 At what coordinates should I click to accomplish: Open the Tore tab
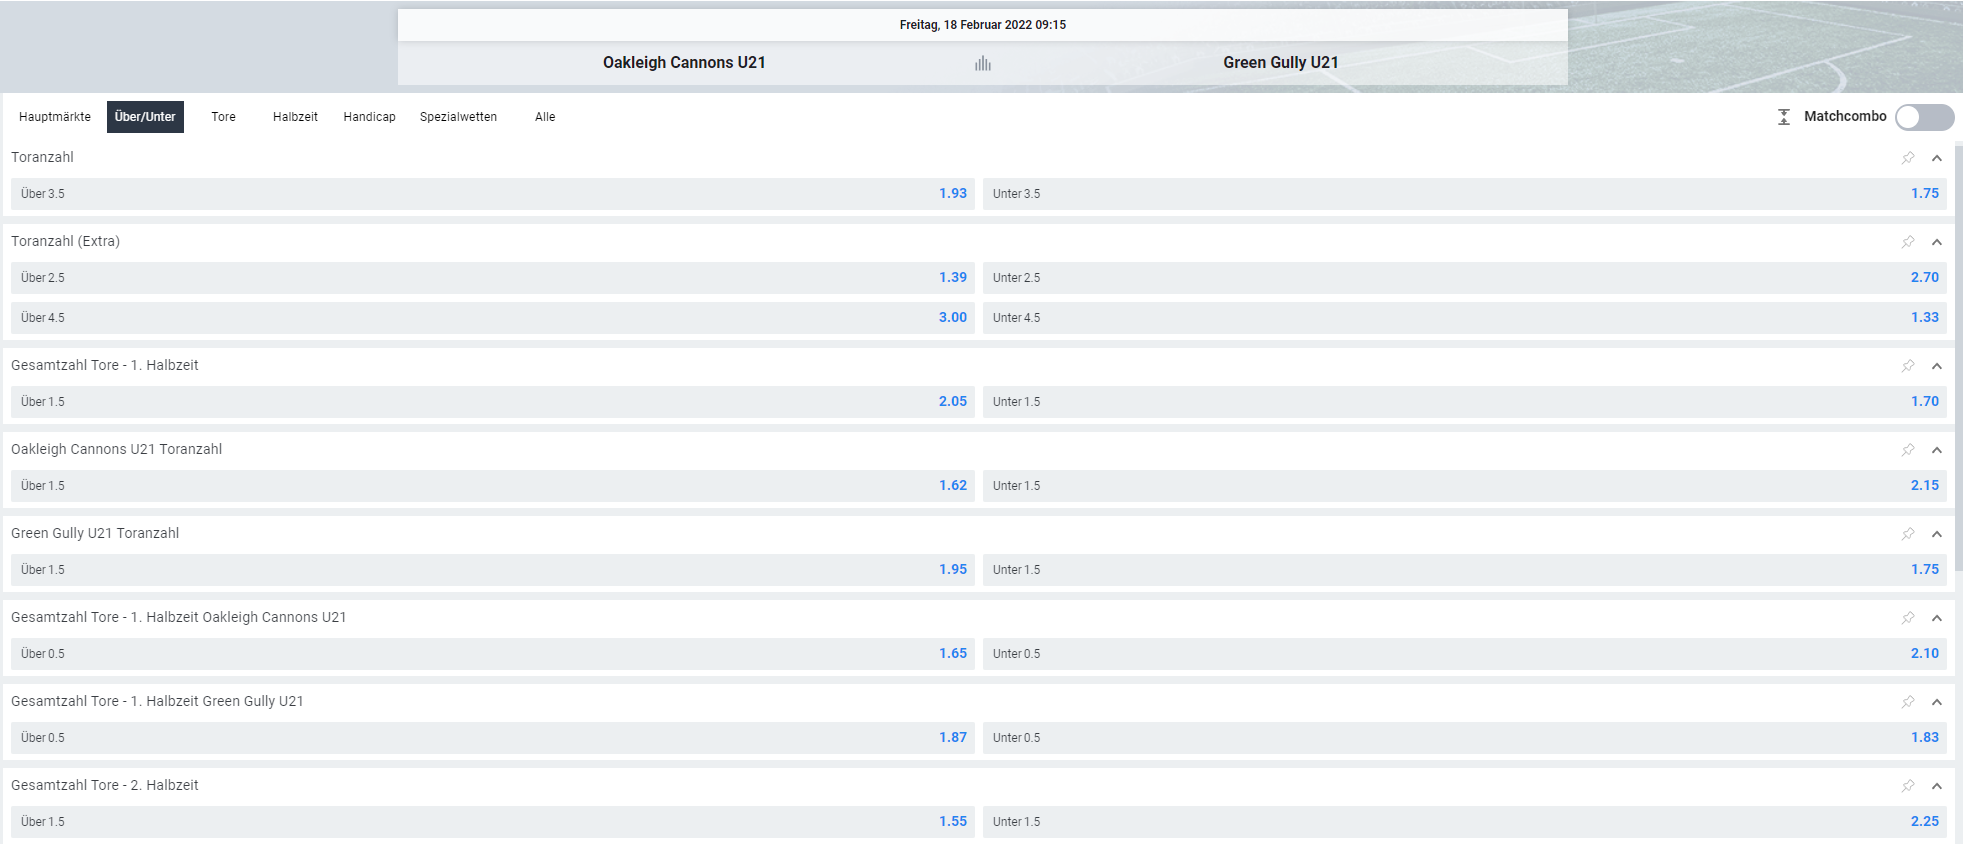pos(224,117)
